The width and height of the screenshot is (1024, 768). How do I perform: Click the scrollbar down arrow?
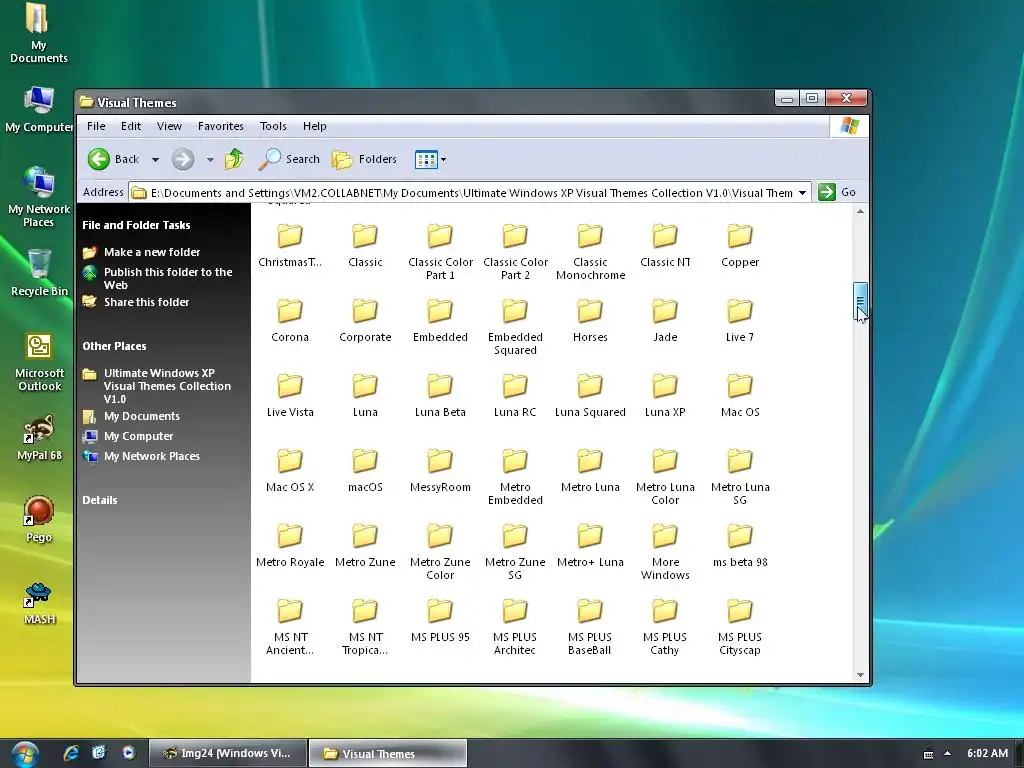point(860,675)
